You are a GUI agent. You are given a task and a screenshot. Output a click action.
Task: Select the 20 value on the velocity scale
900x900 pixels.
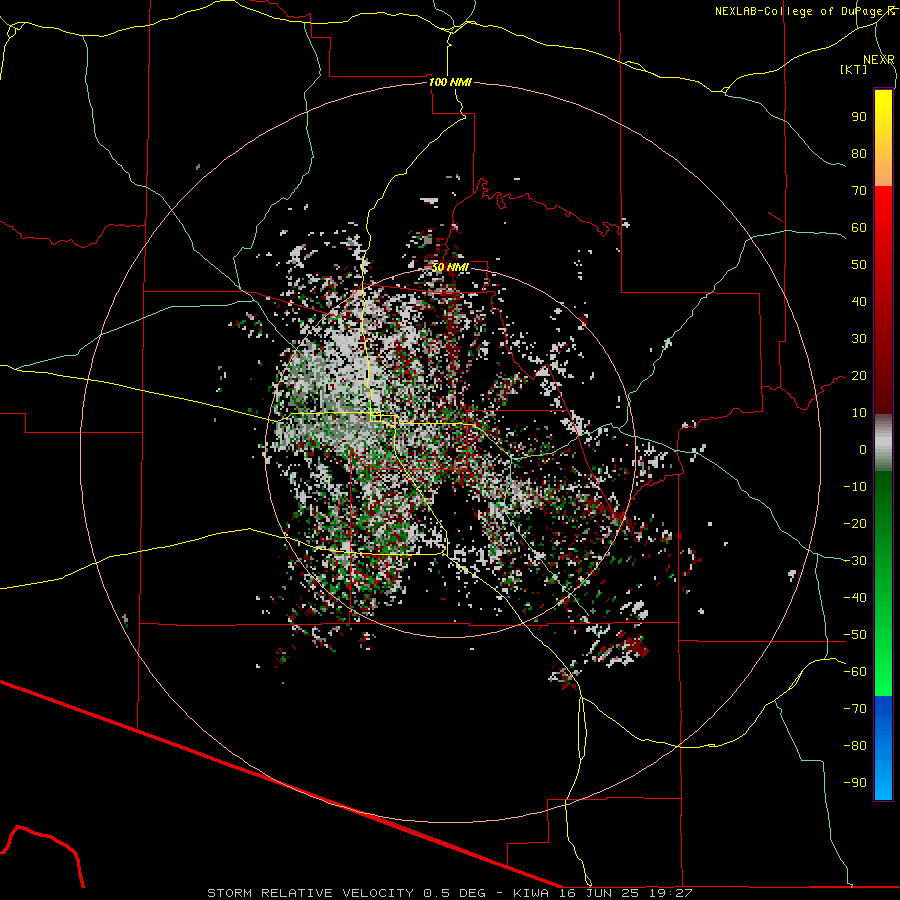(x=859, y=375)
